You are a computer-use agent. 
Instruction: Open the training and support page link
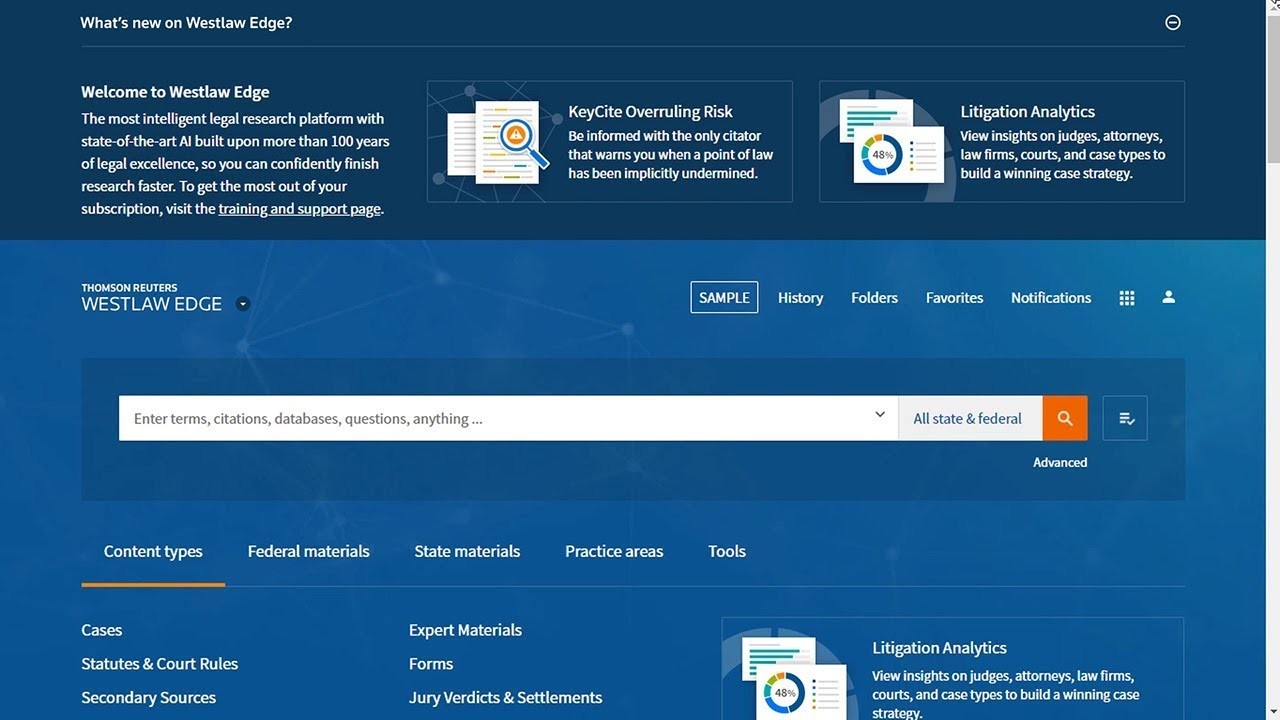pyautogui.click(x=299, y=209)
